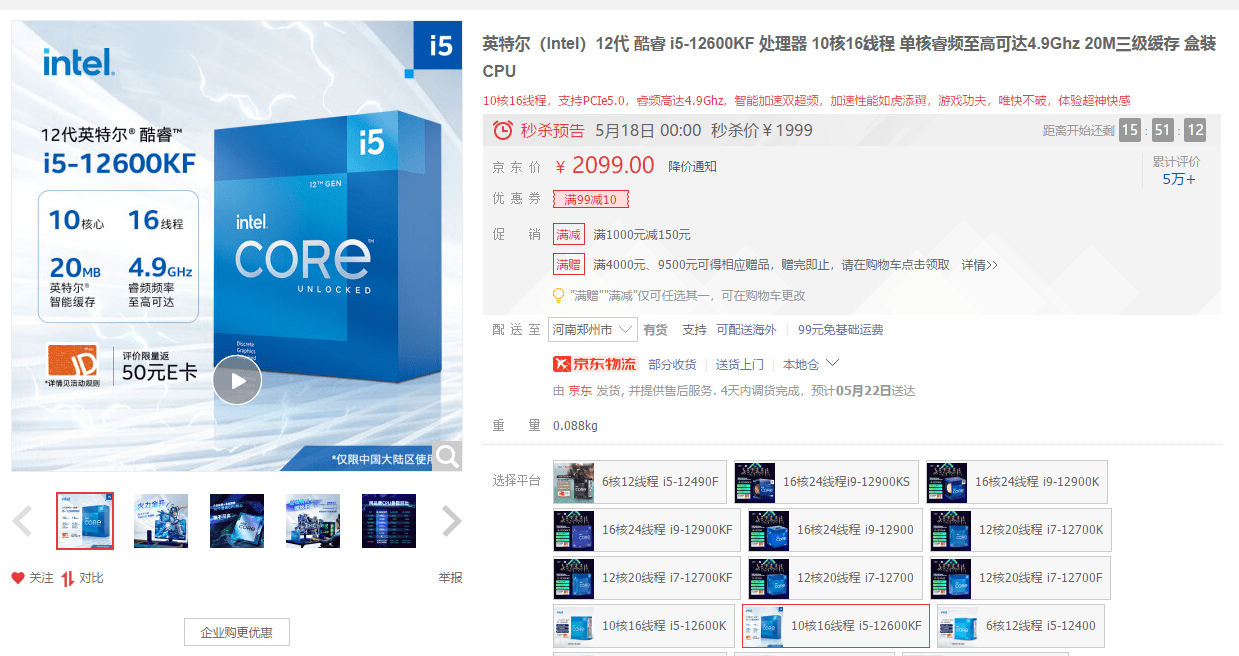The width and height of the screenshot is (1239, 656).
Task: Click the 企业购更优惠 button
Action: (237, 632)
